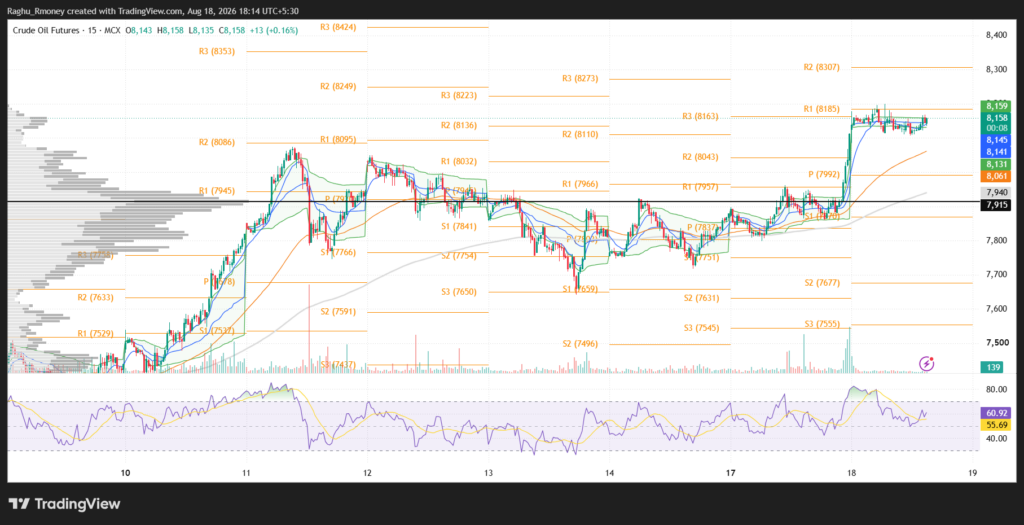Click the 139 volume label
The width and height of the screenshot is (1024, 525).
(993, 368)
